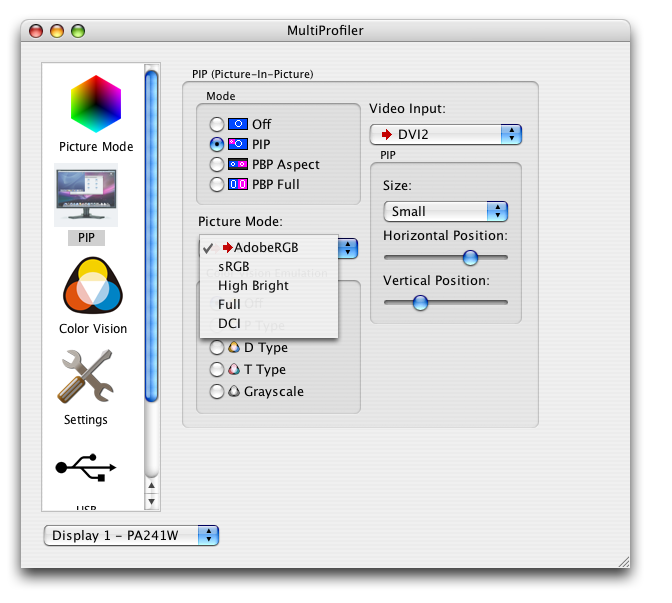Open the Video Input DVI2 dropdown
Image resolution: width=672 pixels, height=603 pixels.
click(x=446, y=135)
